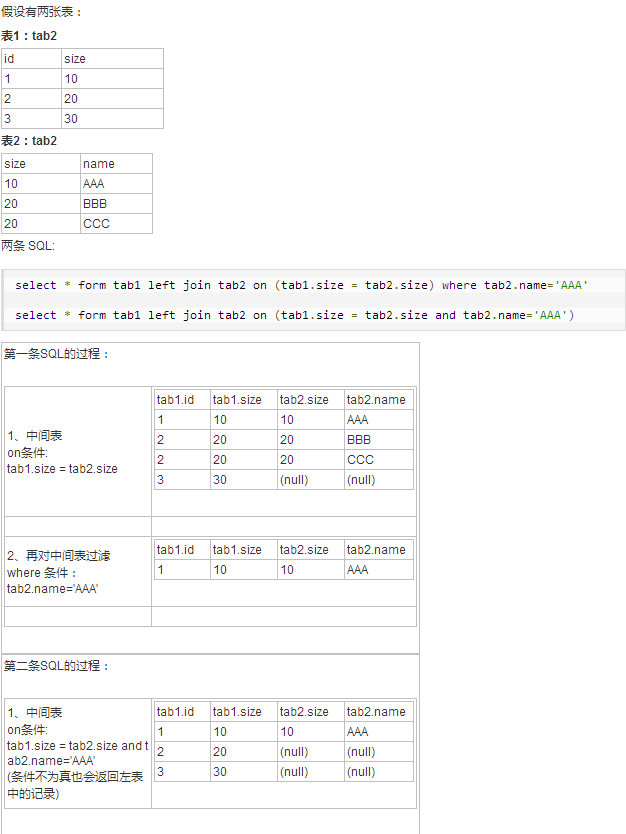
Task: Select the "表1：tab2" heading
Action: (x=29, y=36)
